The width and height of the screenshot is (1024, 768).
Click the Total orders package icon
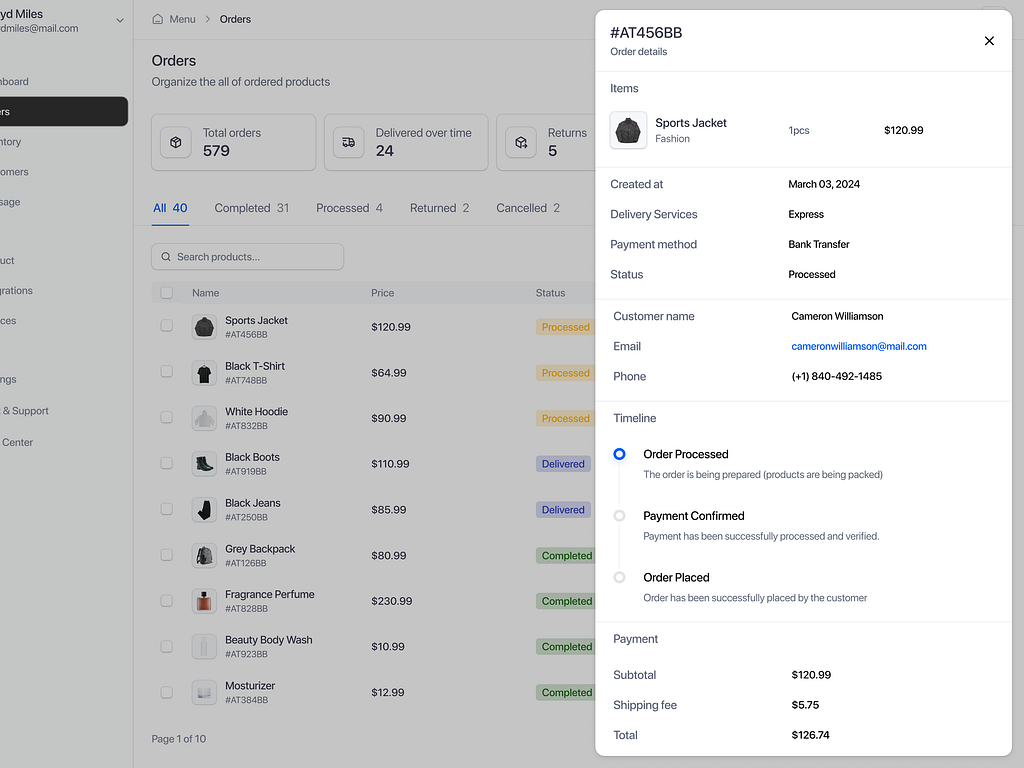(x=175, y=142)
